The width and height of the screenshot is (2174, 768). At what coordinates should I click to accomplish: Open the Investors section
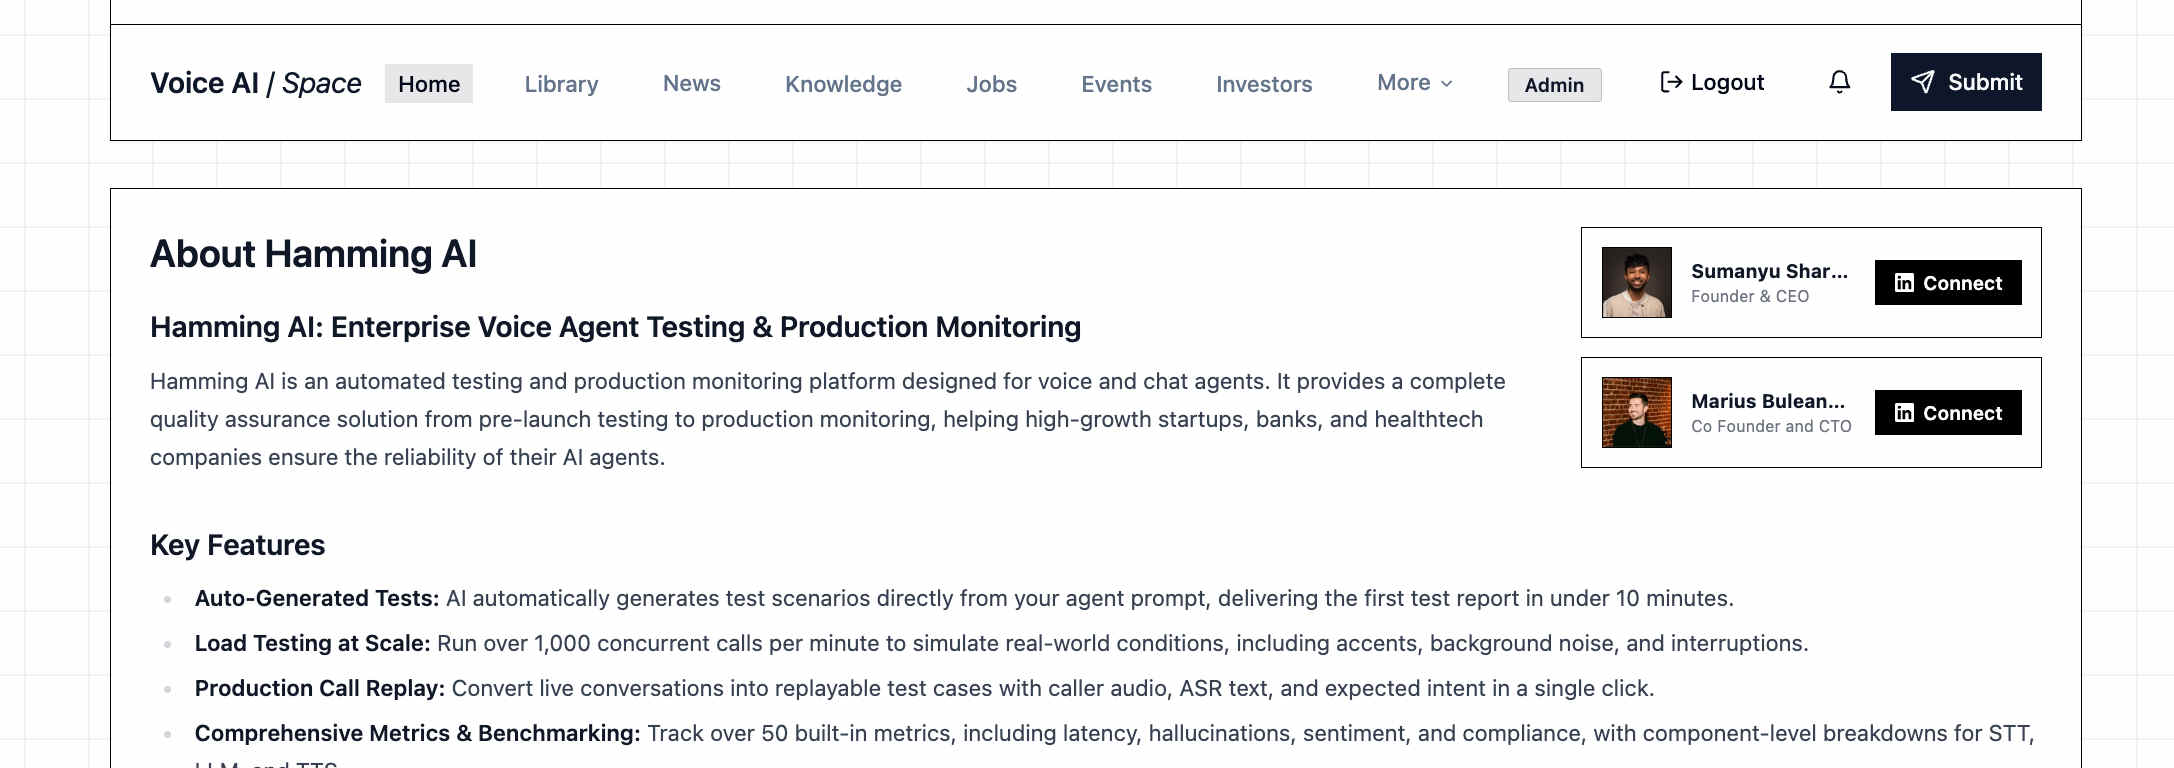coord(1264,84)
